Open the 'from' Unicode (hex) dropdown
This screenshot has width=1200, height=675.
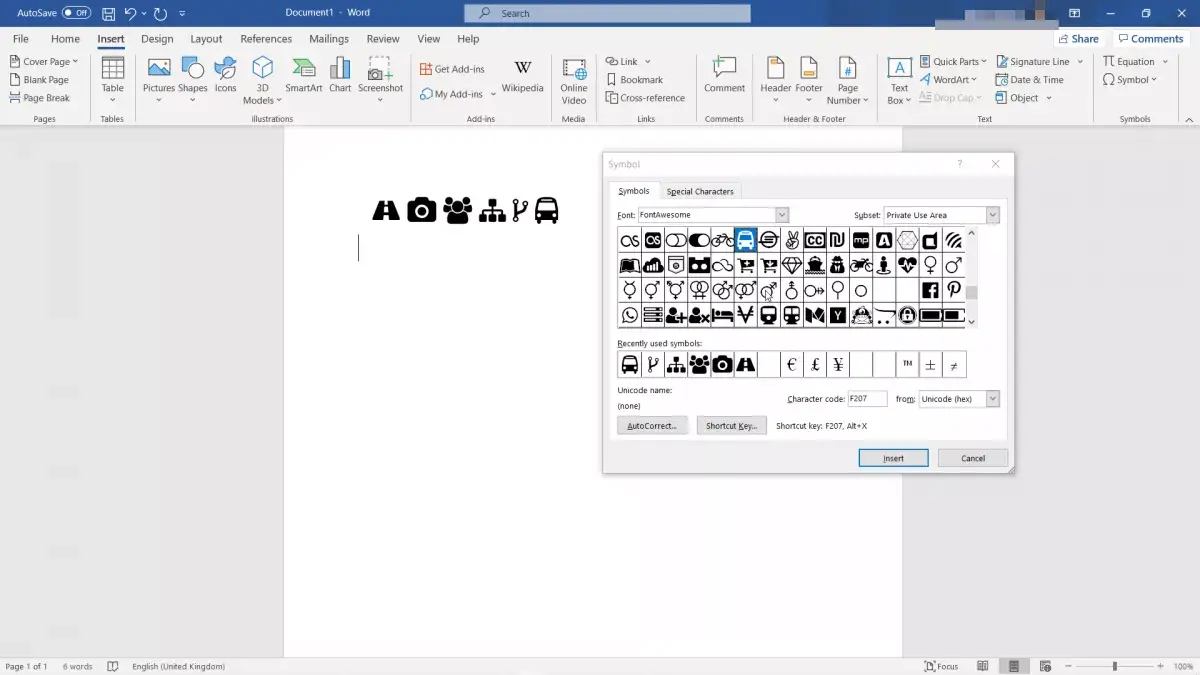pos(993,399)
